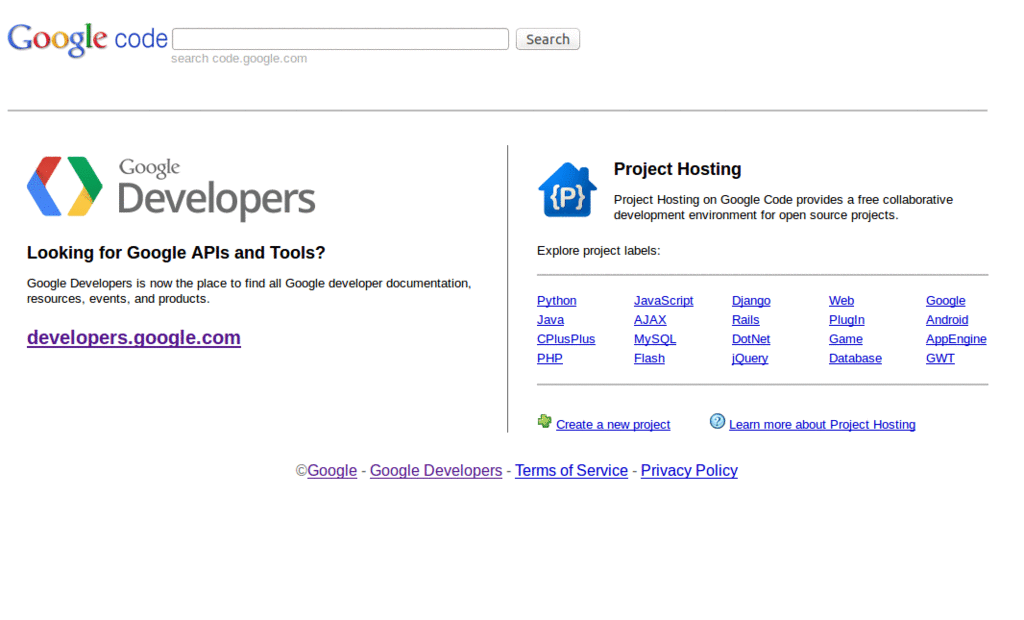Click the Google code logo
Image resolution: width=1024 pixels, height=620 pixels.
(88, 39)
